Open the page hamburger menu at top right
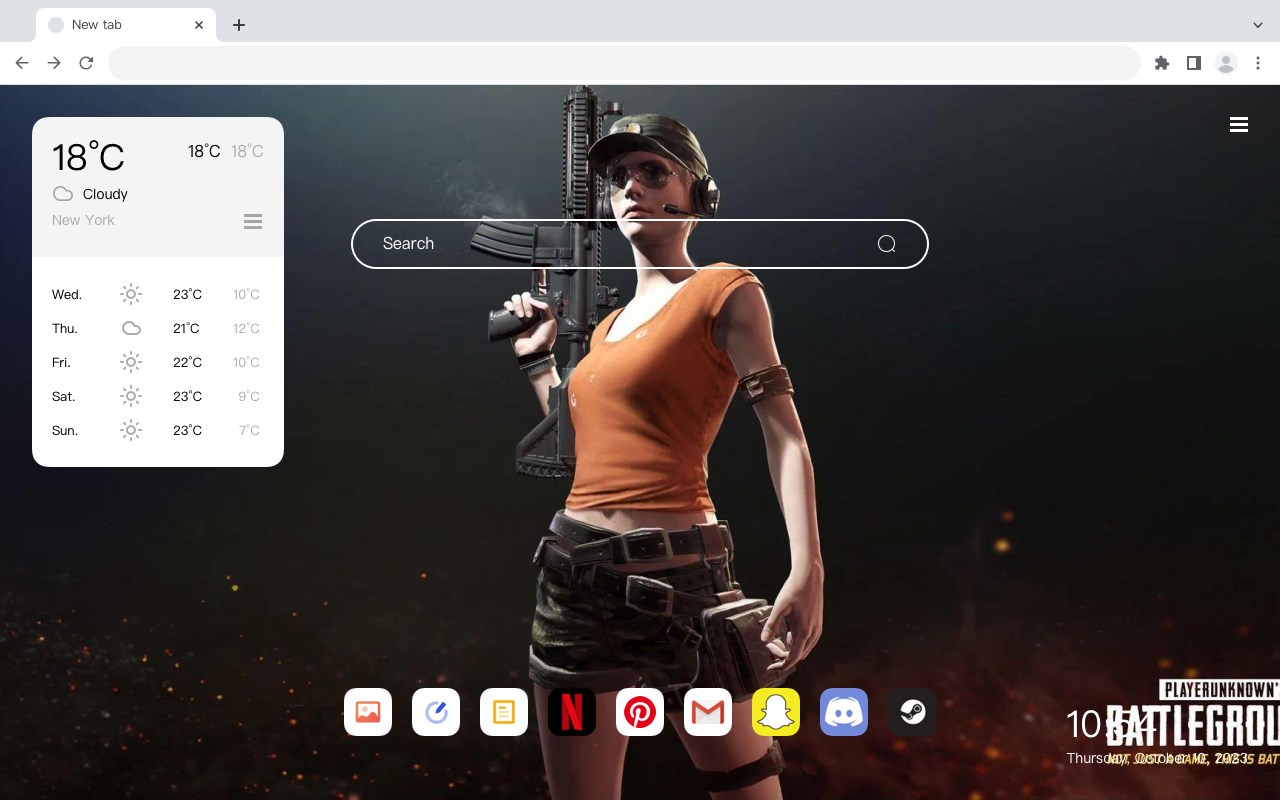The width and height of the screenshot is (1280, 800). tap(1239, 125)
